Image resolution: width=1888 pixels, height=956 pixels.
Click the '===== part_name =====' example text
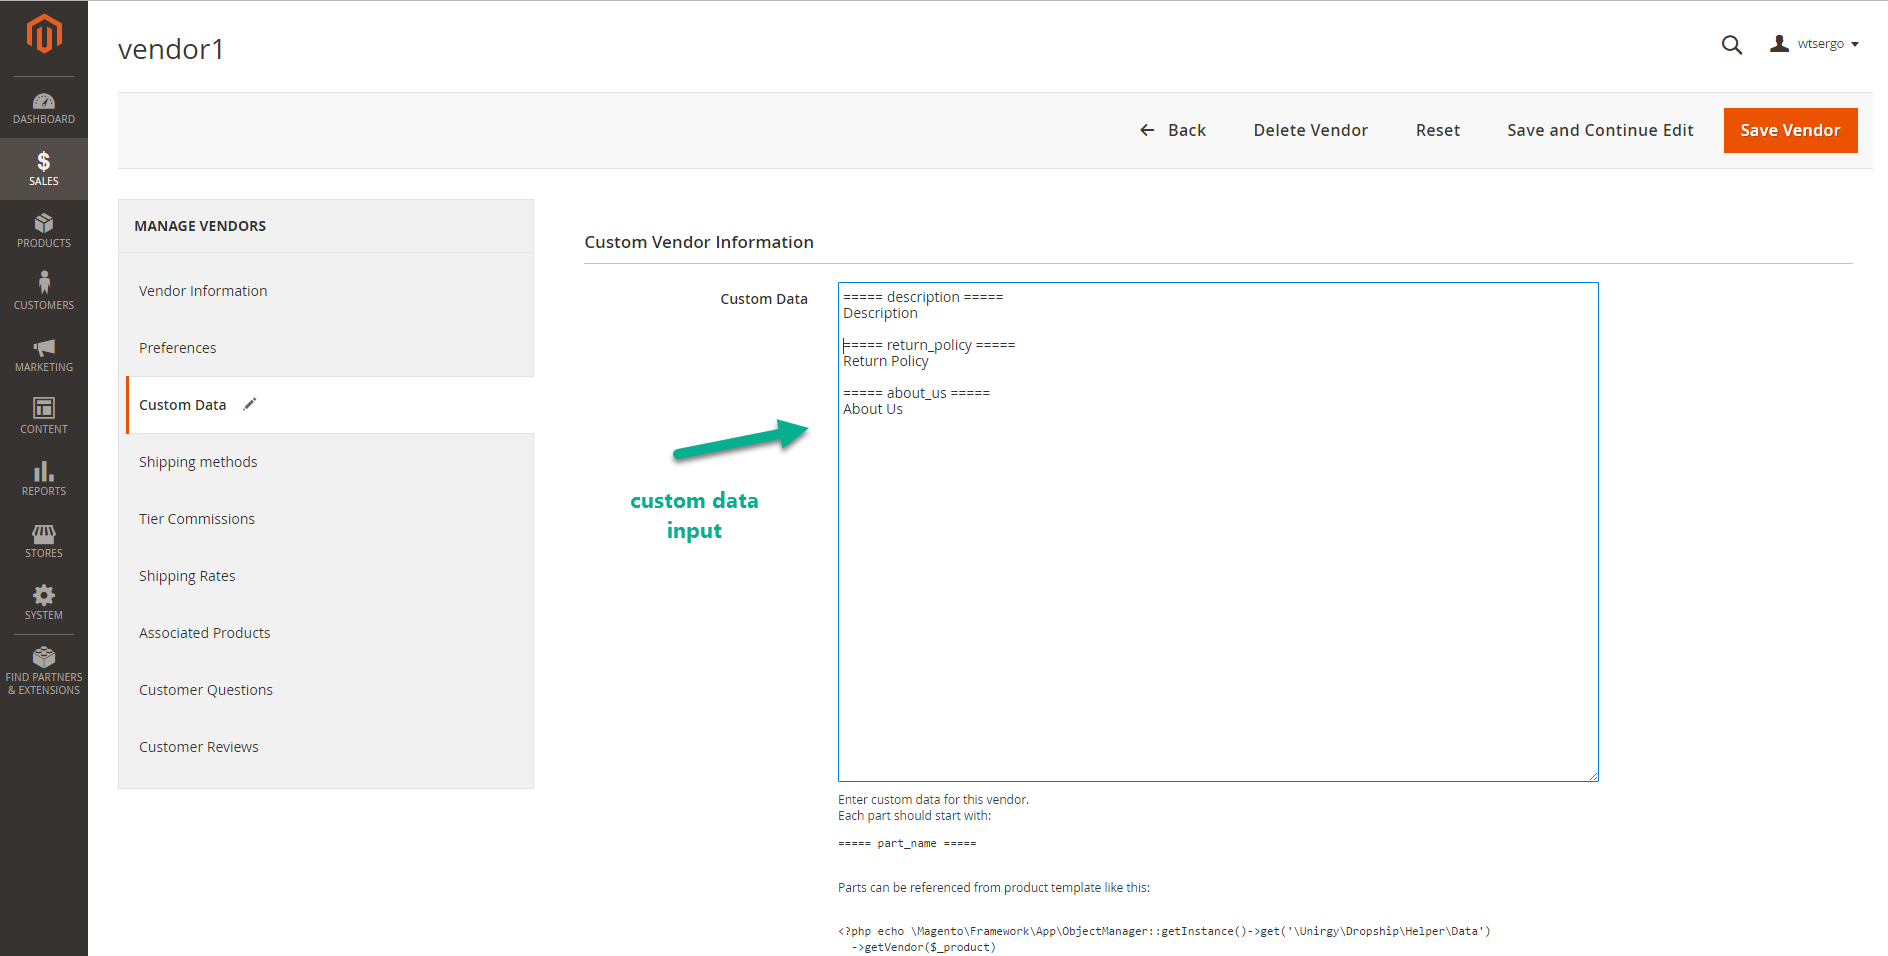tap(907, 844)
